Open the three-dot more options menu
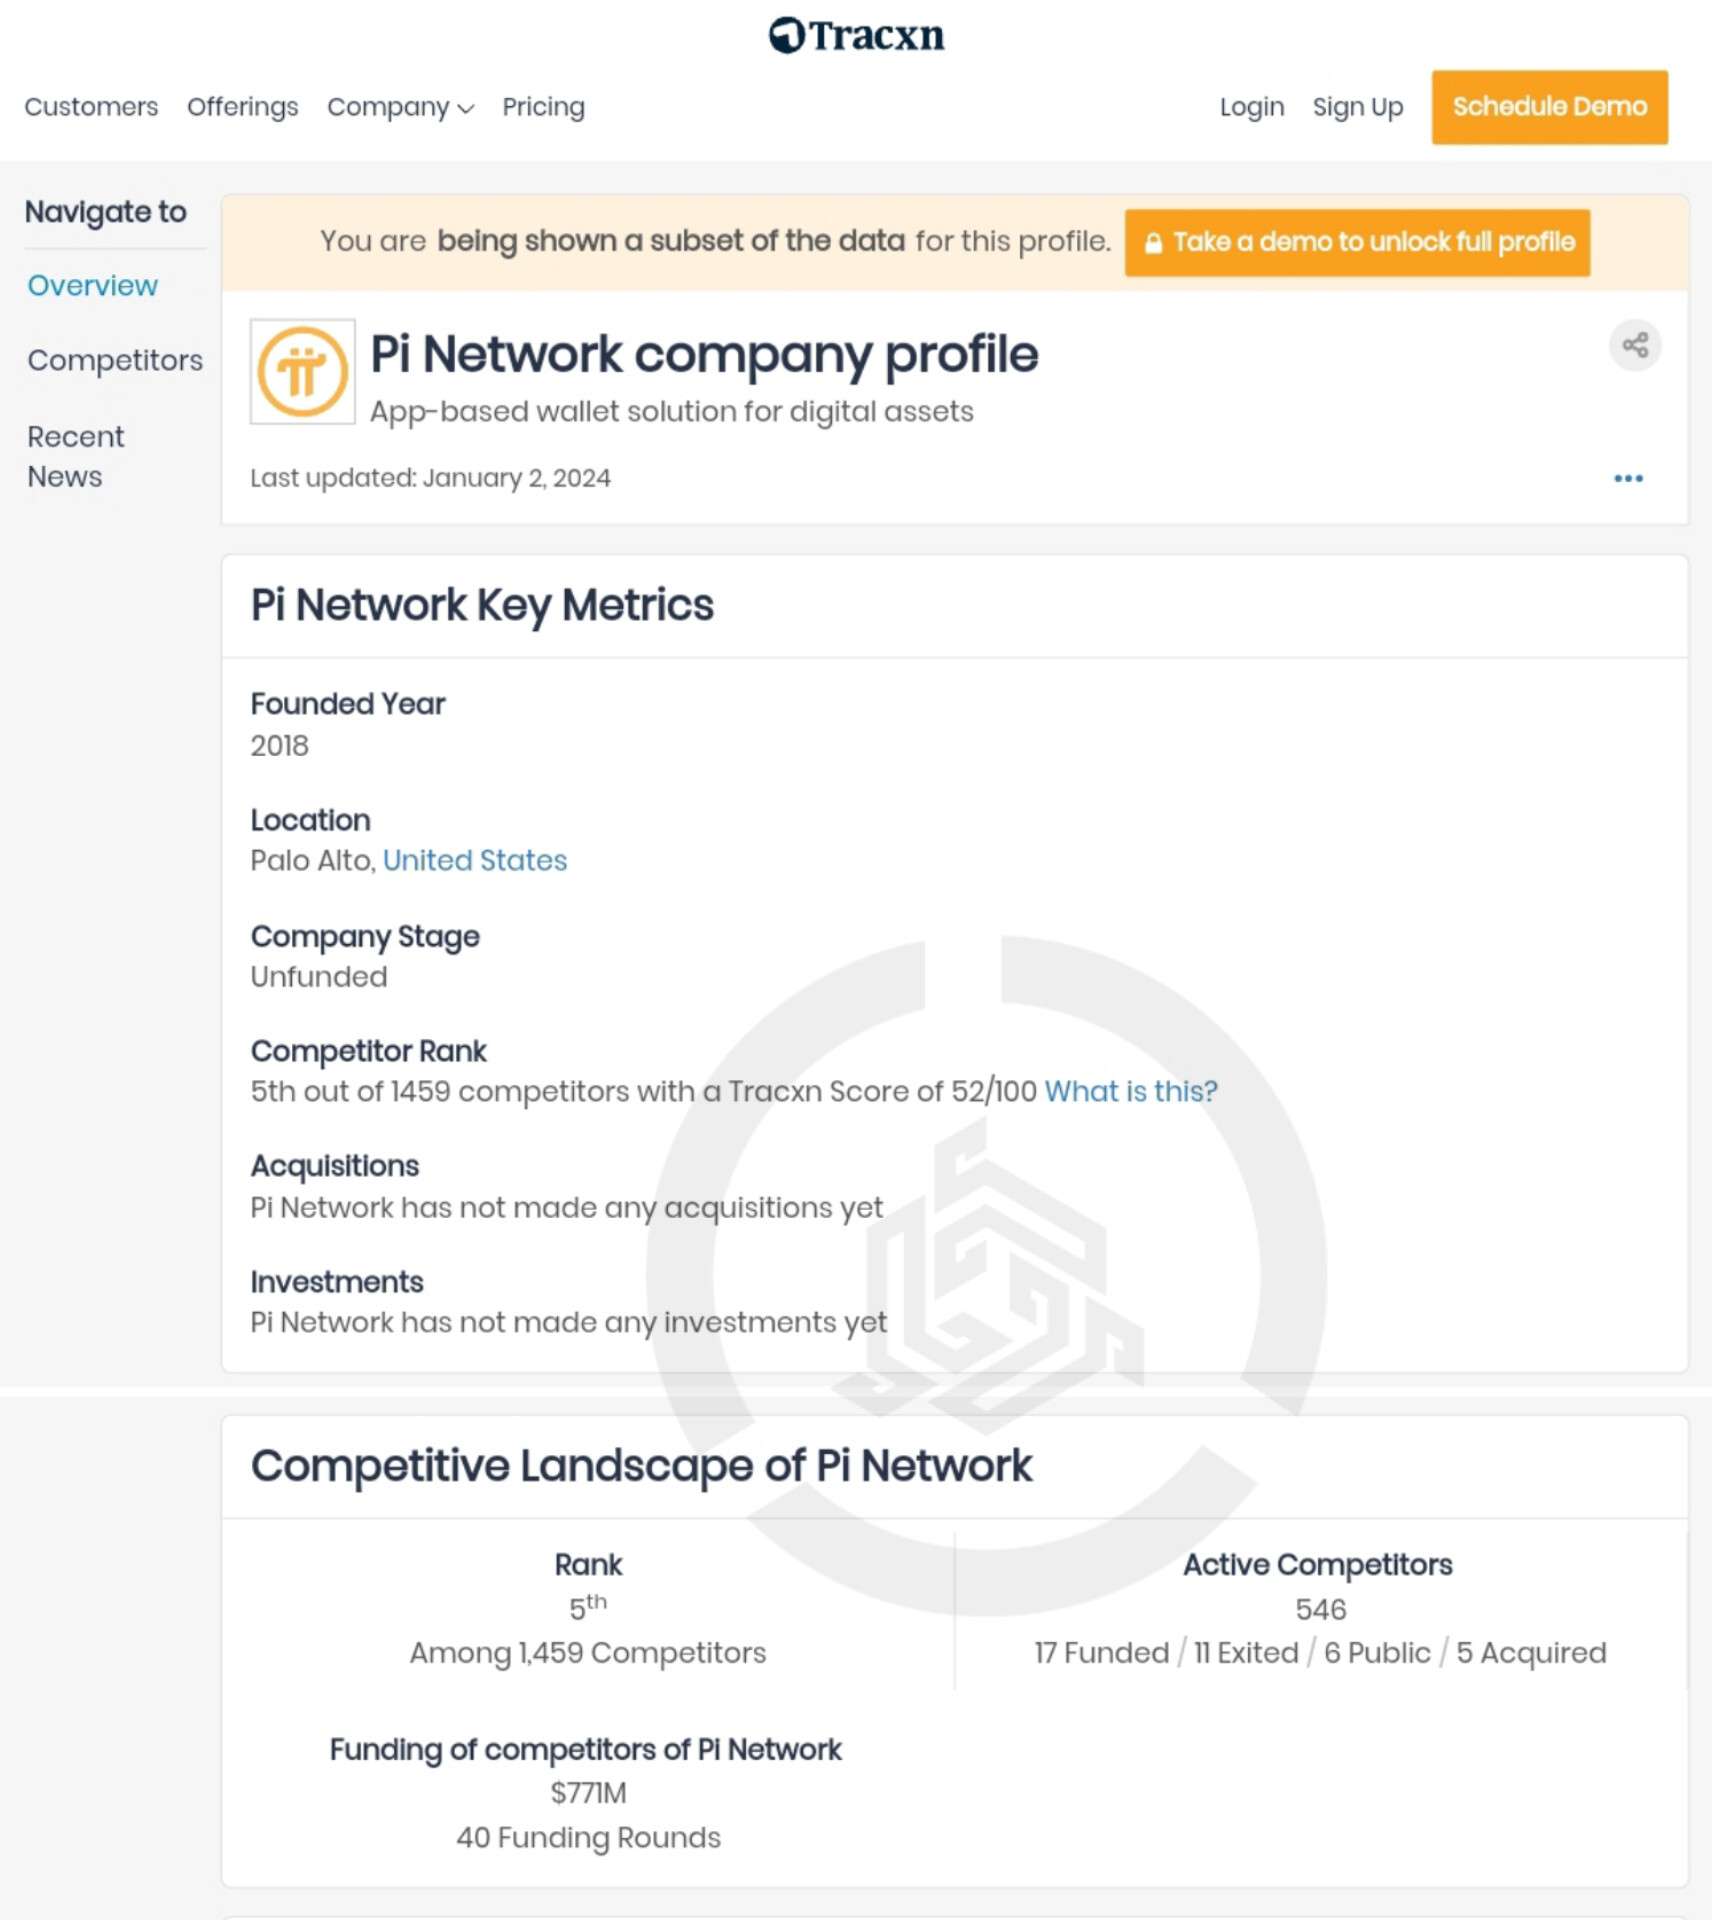The image size is (1712, 1920). (1628, 478)
